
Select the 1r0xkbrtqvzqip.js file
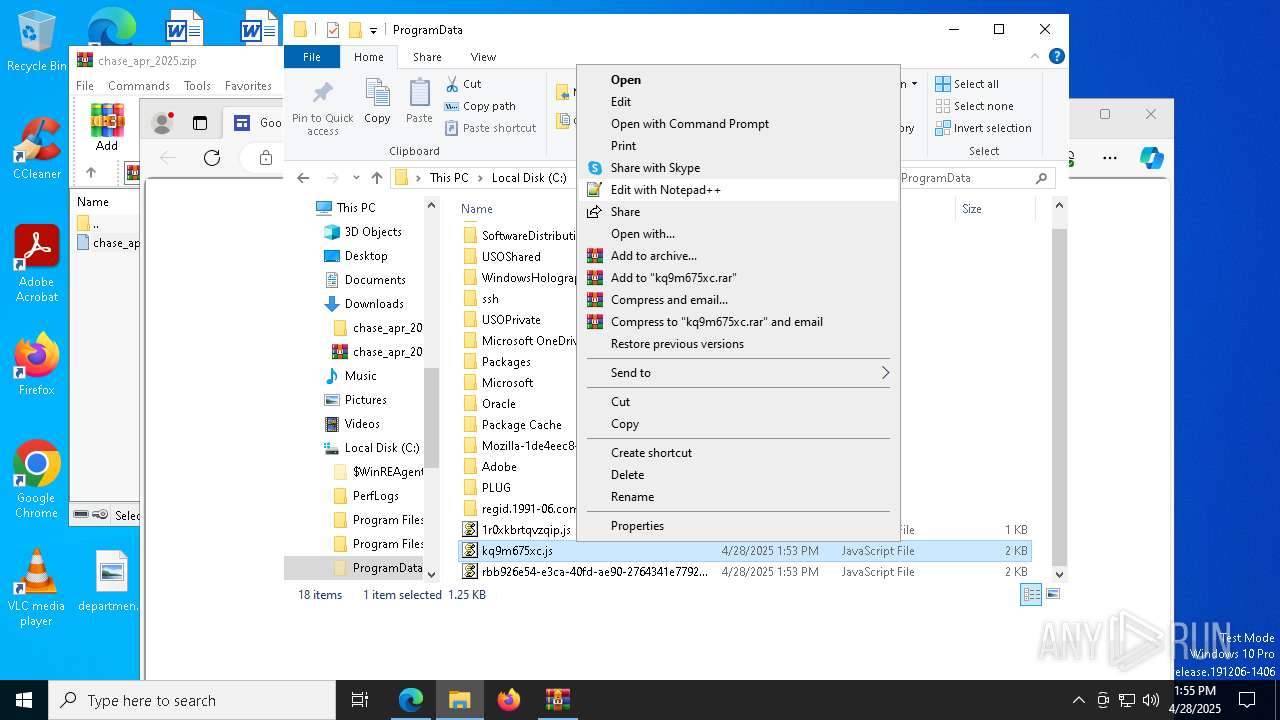coord(526,530)
